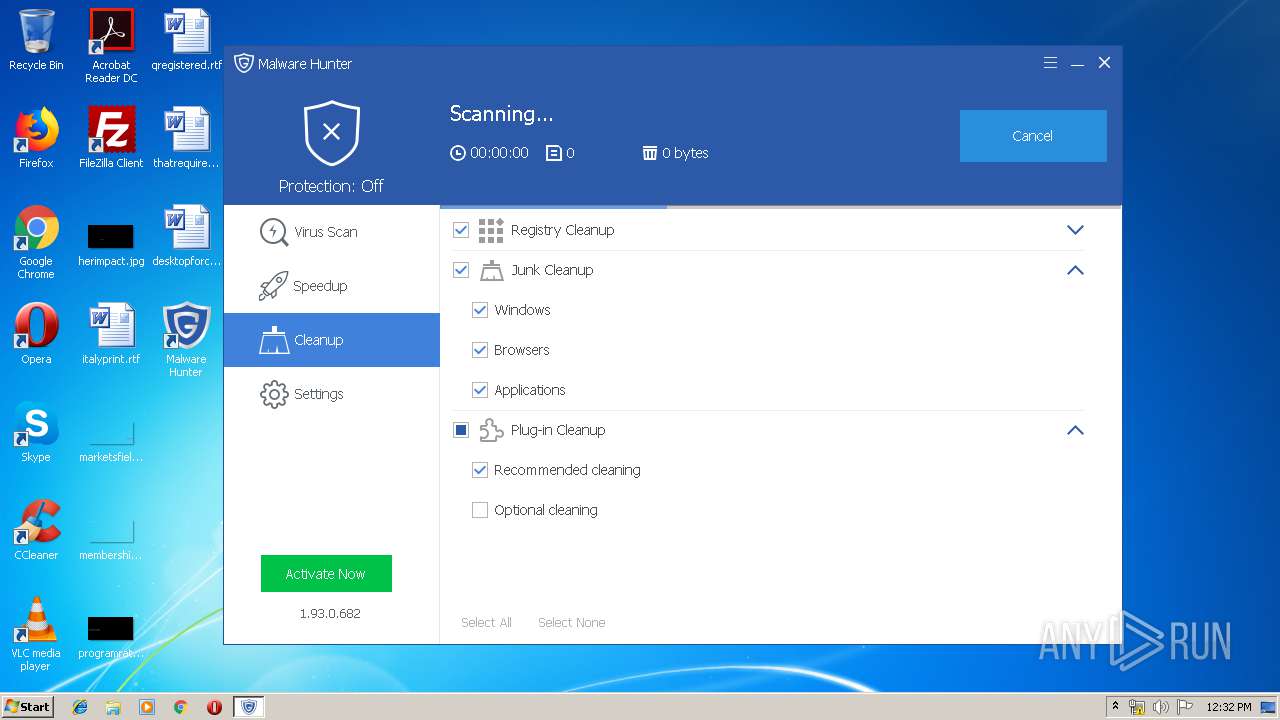Screen dimensions: 1280x720
Task: Open the Cleanup tab
Action: click(332, 340)
